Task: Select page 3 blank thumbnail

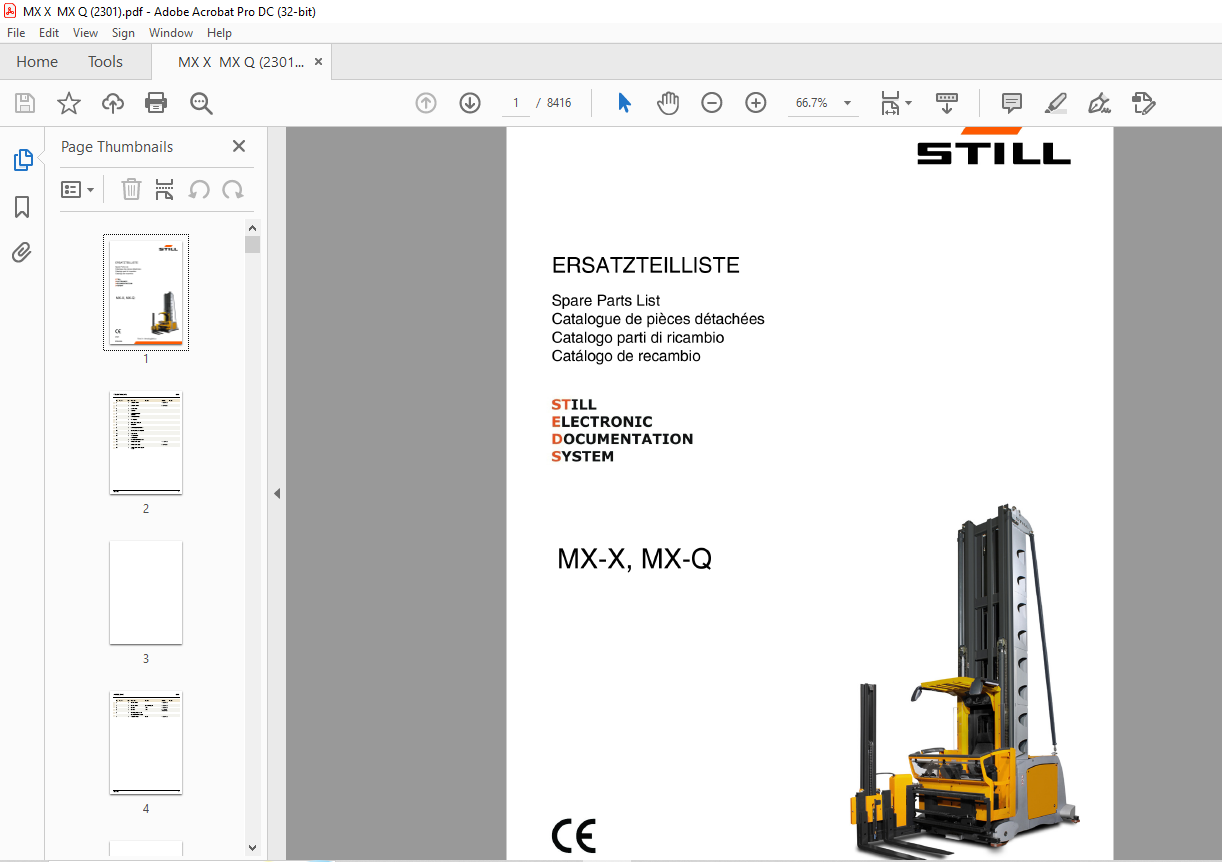Action: [146, 593]
